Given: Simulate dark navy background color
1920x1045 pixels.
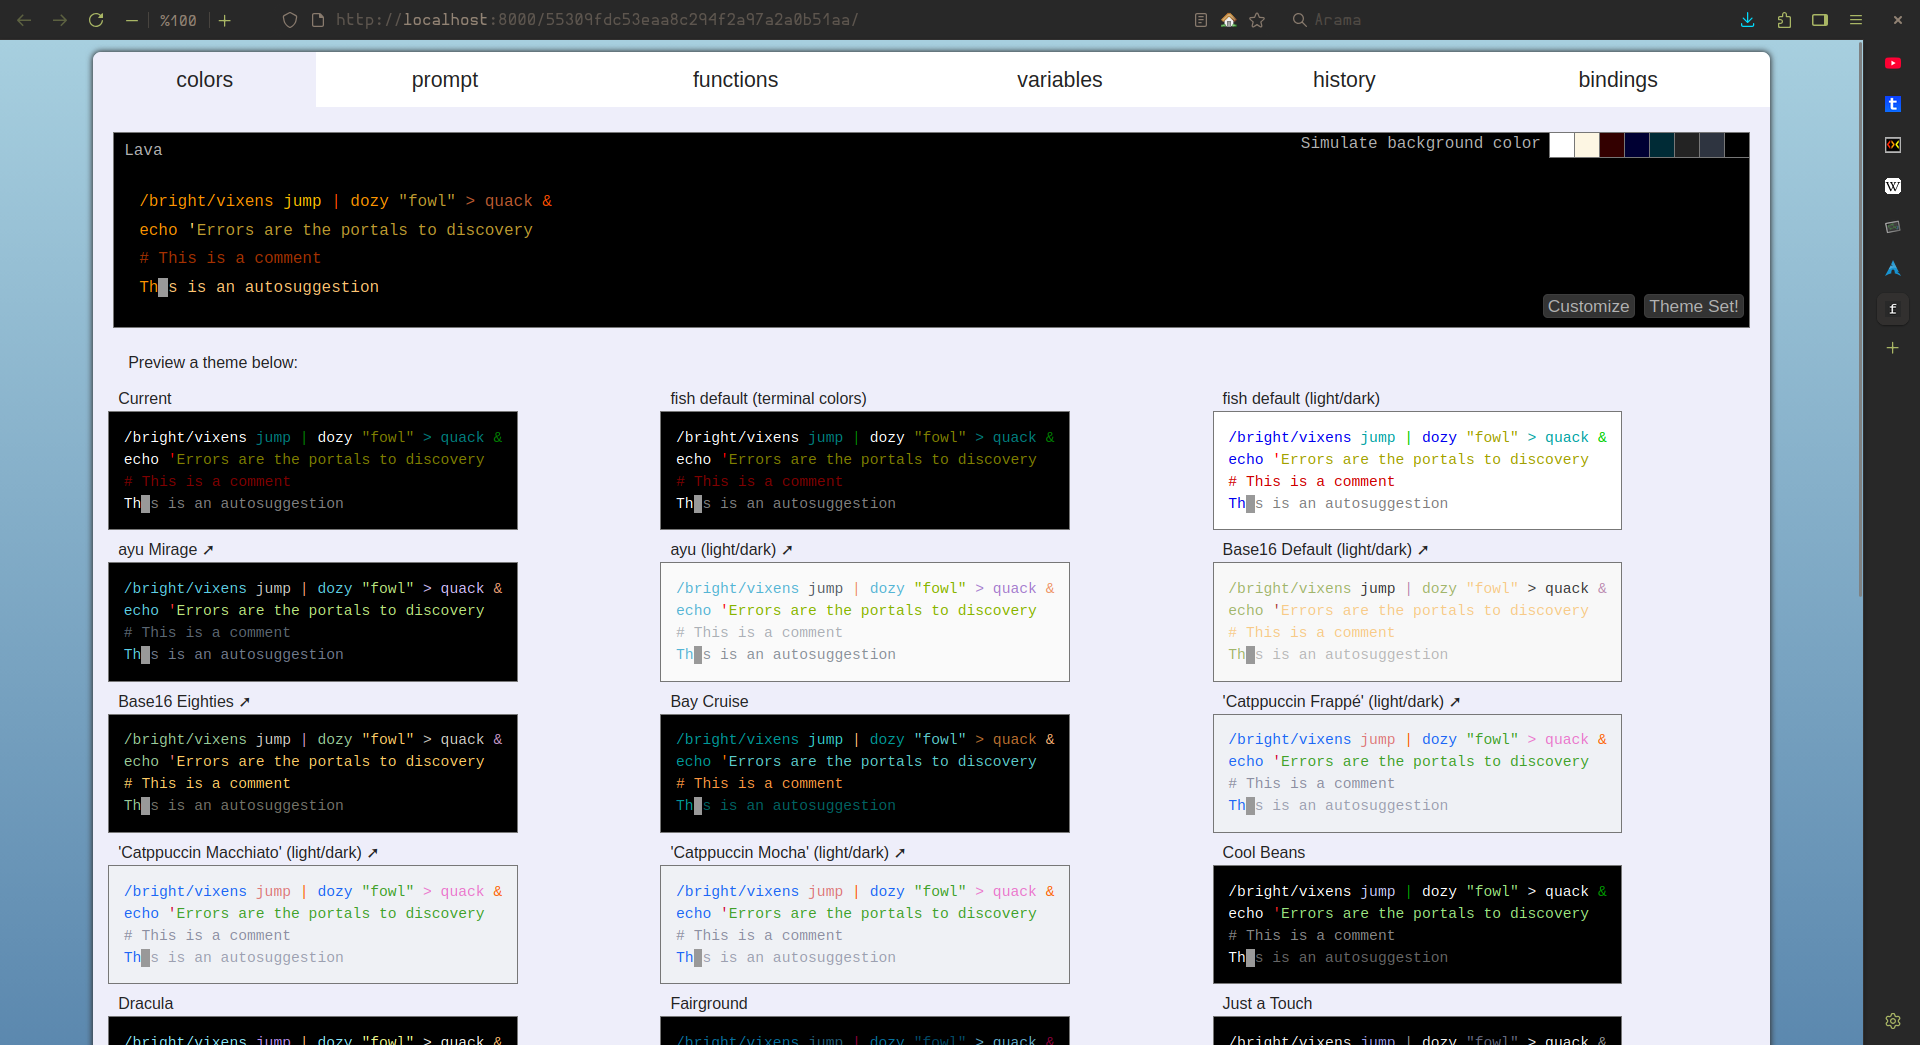Looking at the screenshot, I should pyautogui.click(x=1637, y=145).
